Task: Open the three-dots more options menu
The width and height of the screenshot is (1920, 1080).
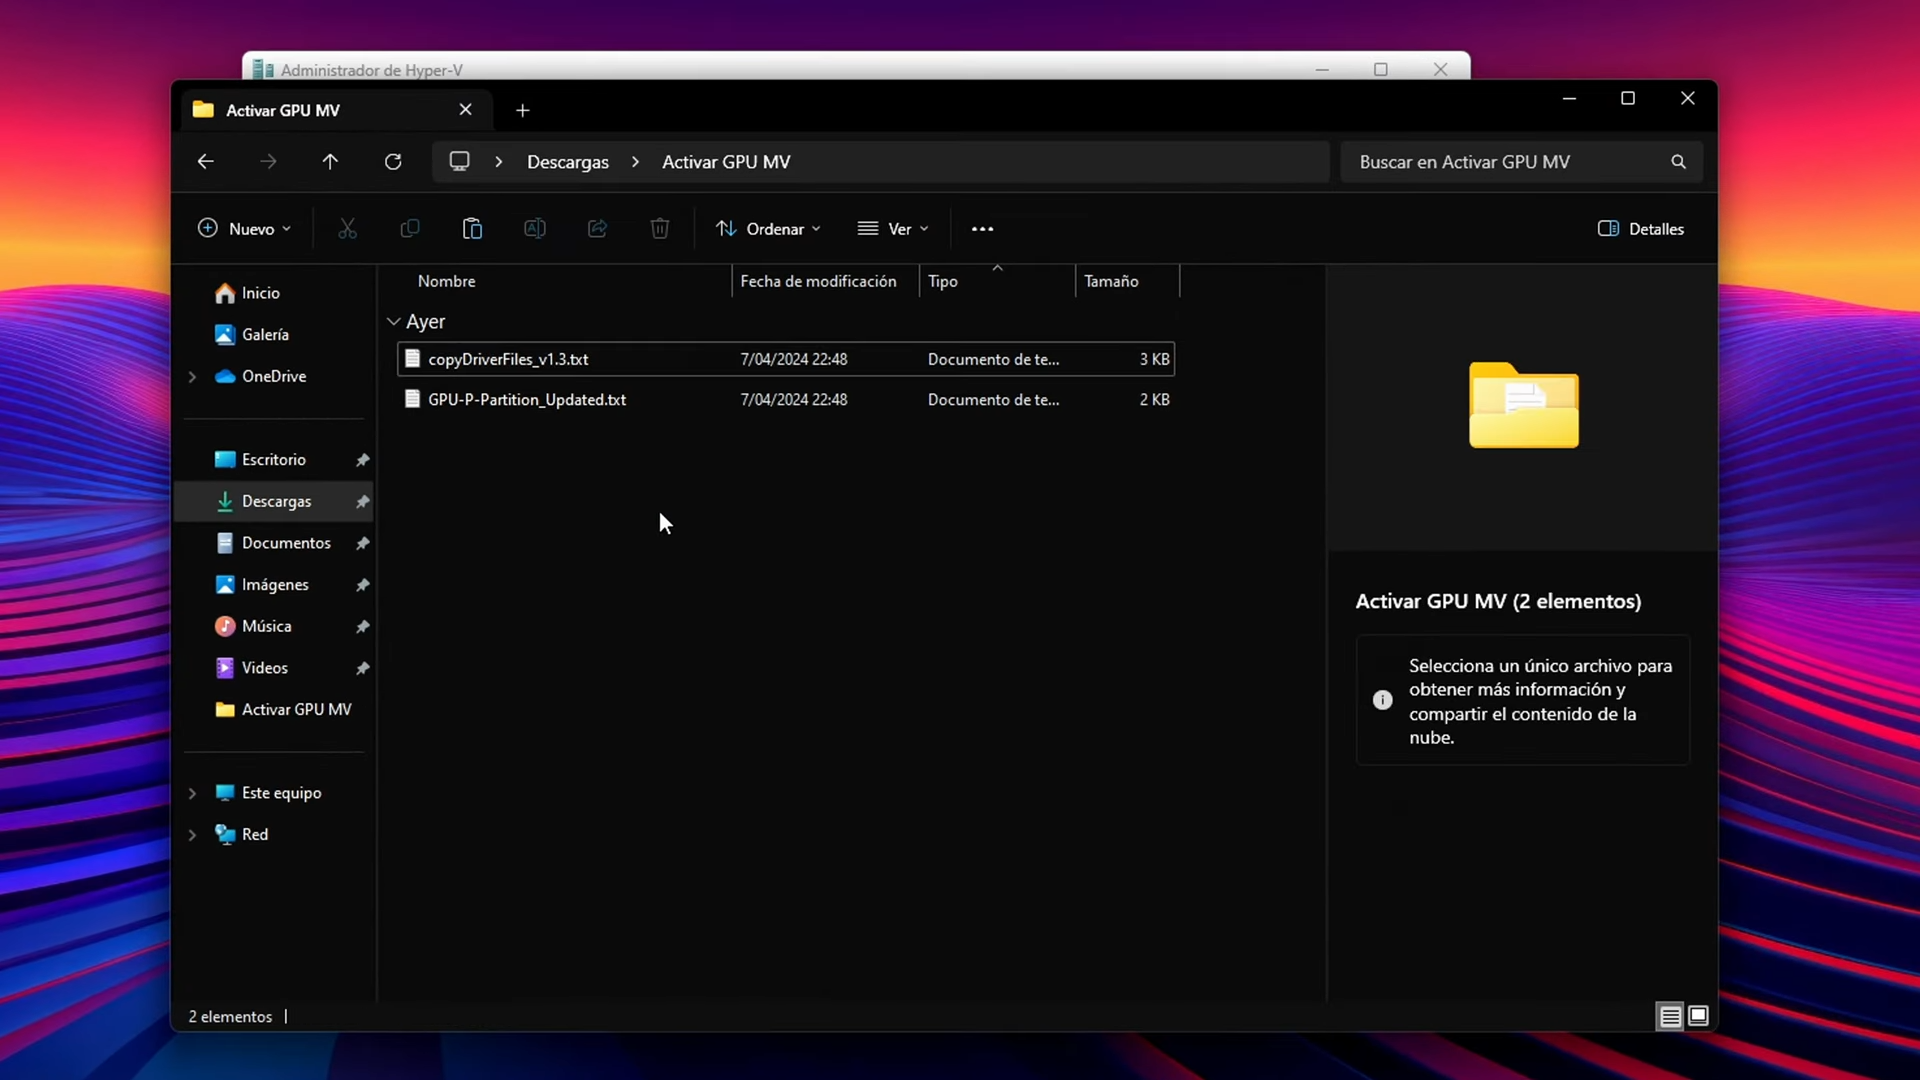Action: tap(982, 229)
